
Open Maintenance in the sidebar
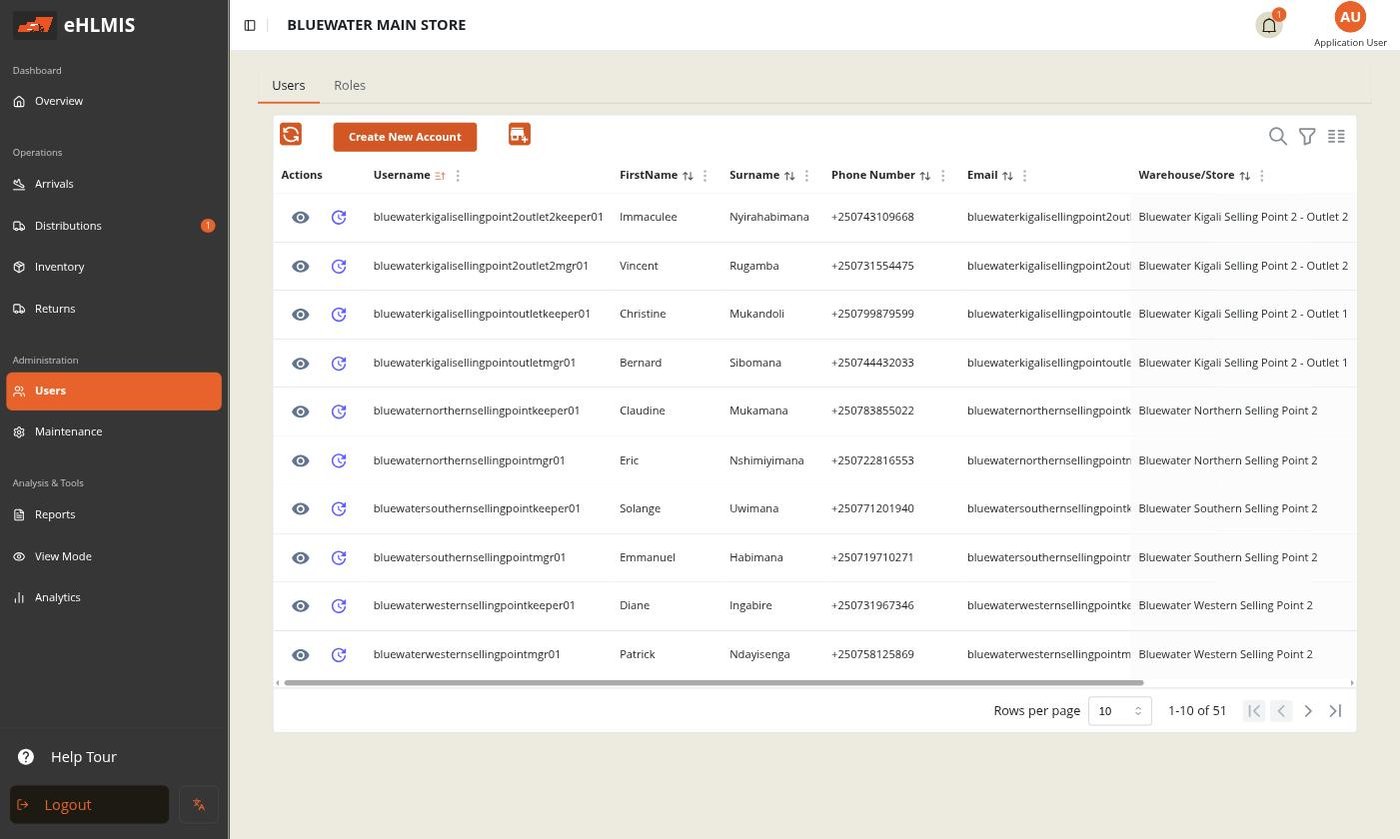(114, 432)
